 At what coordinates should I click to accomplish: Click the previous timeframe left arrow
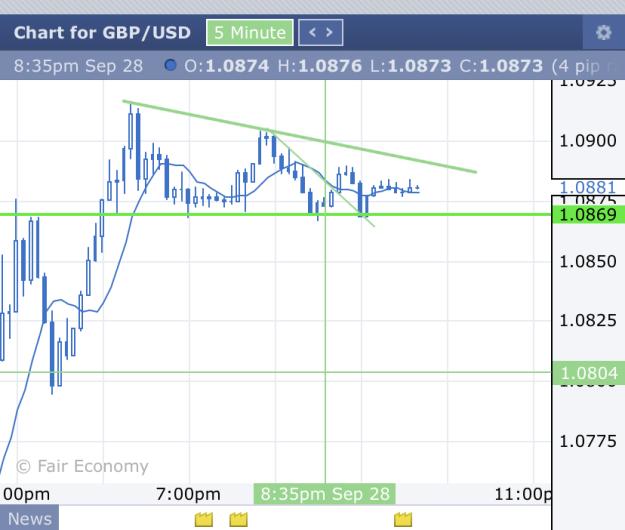312,32
